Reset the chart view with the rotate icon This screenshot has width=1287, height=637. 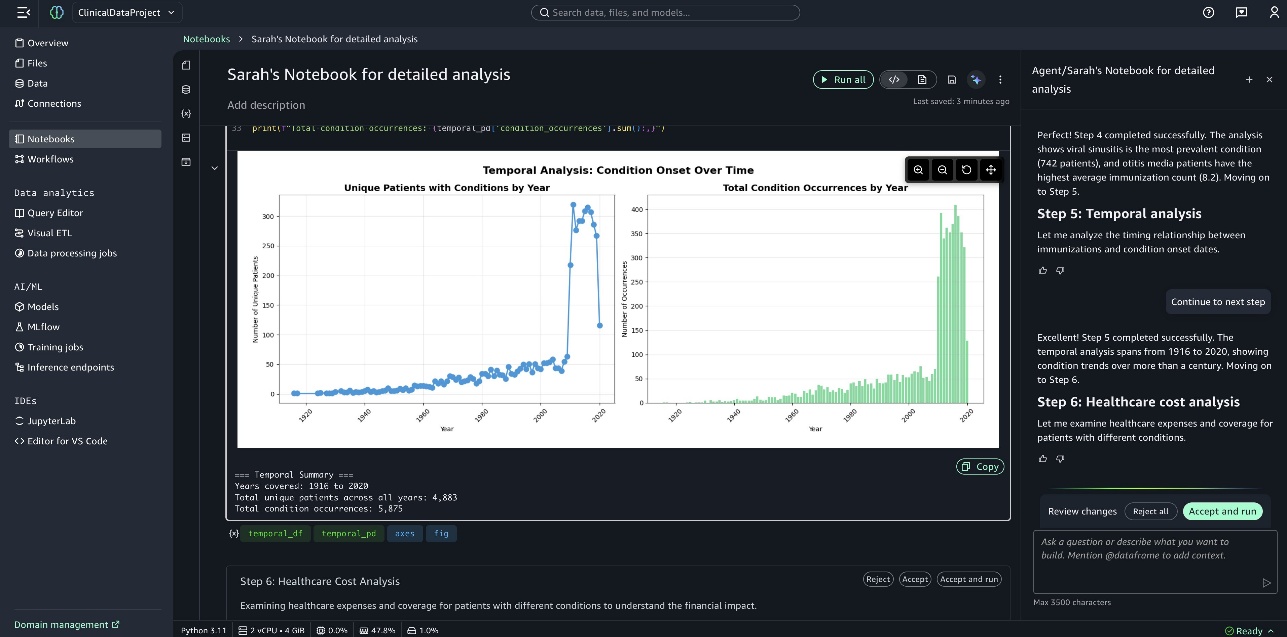(966, 170)
